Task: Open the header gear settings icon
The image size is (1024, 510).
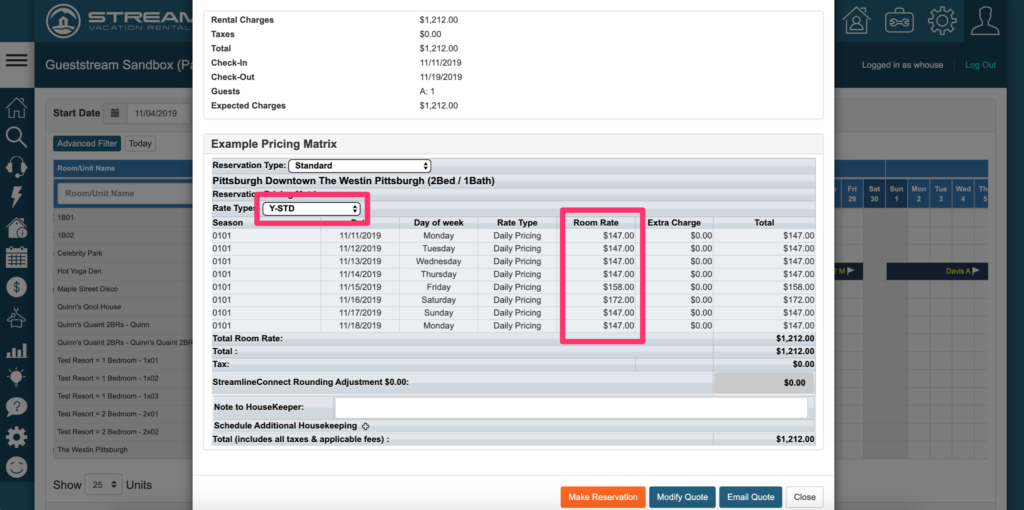Action: (x=942, y=21)
